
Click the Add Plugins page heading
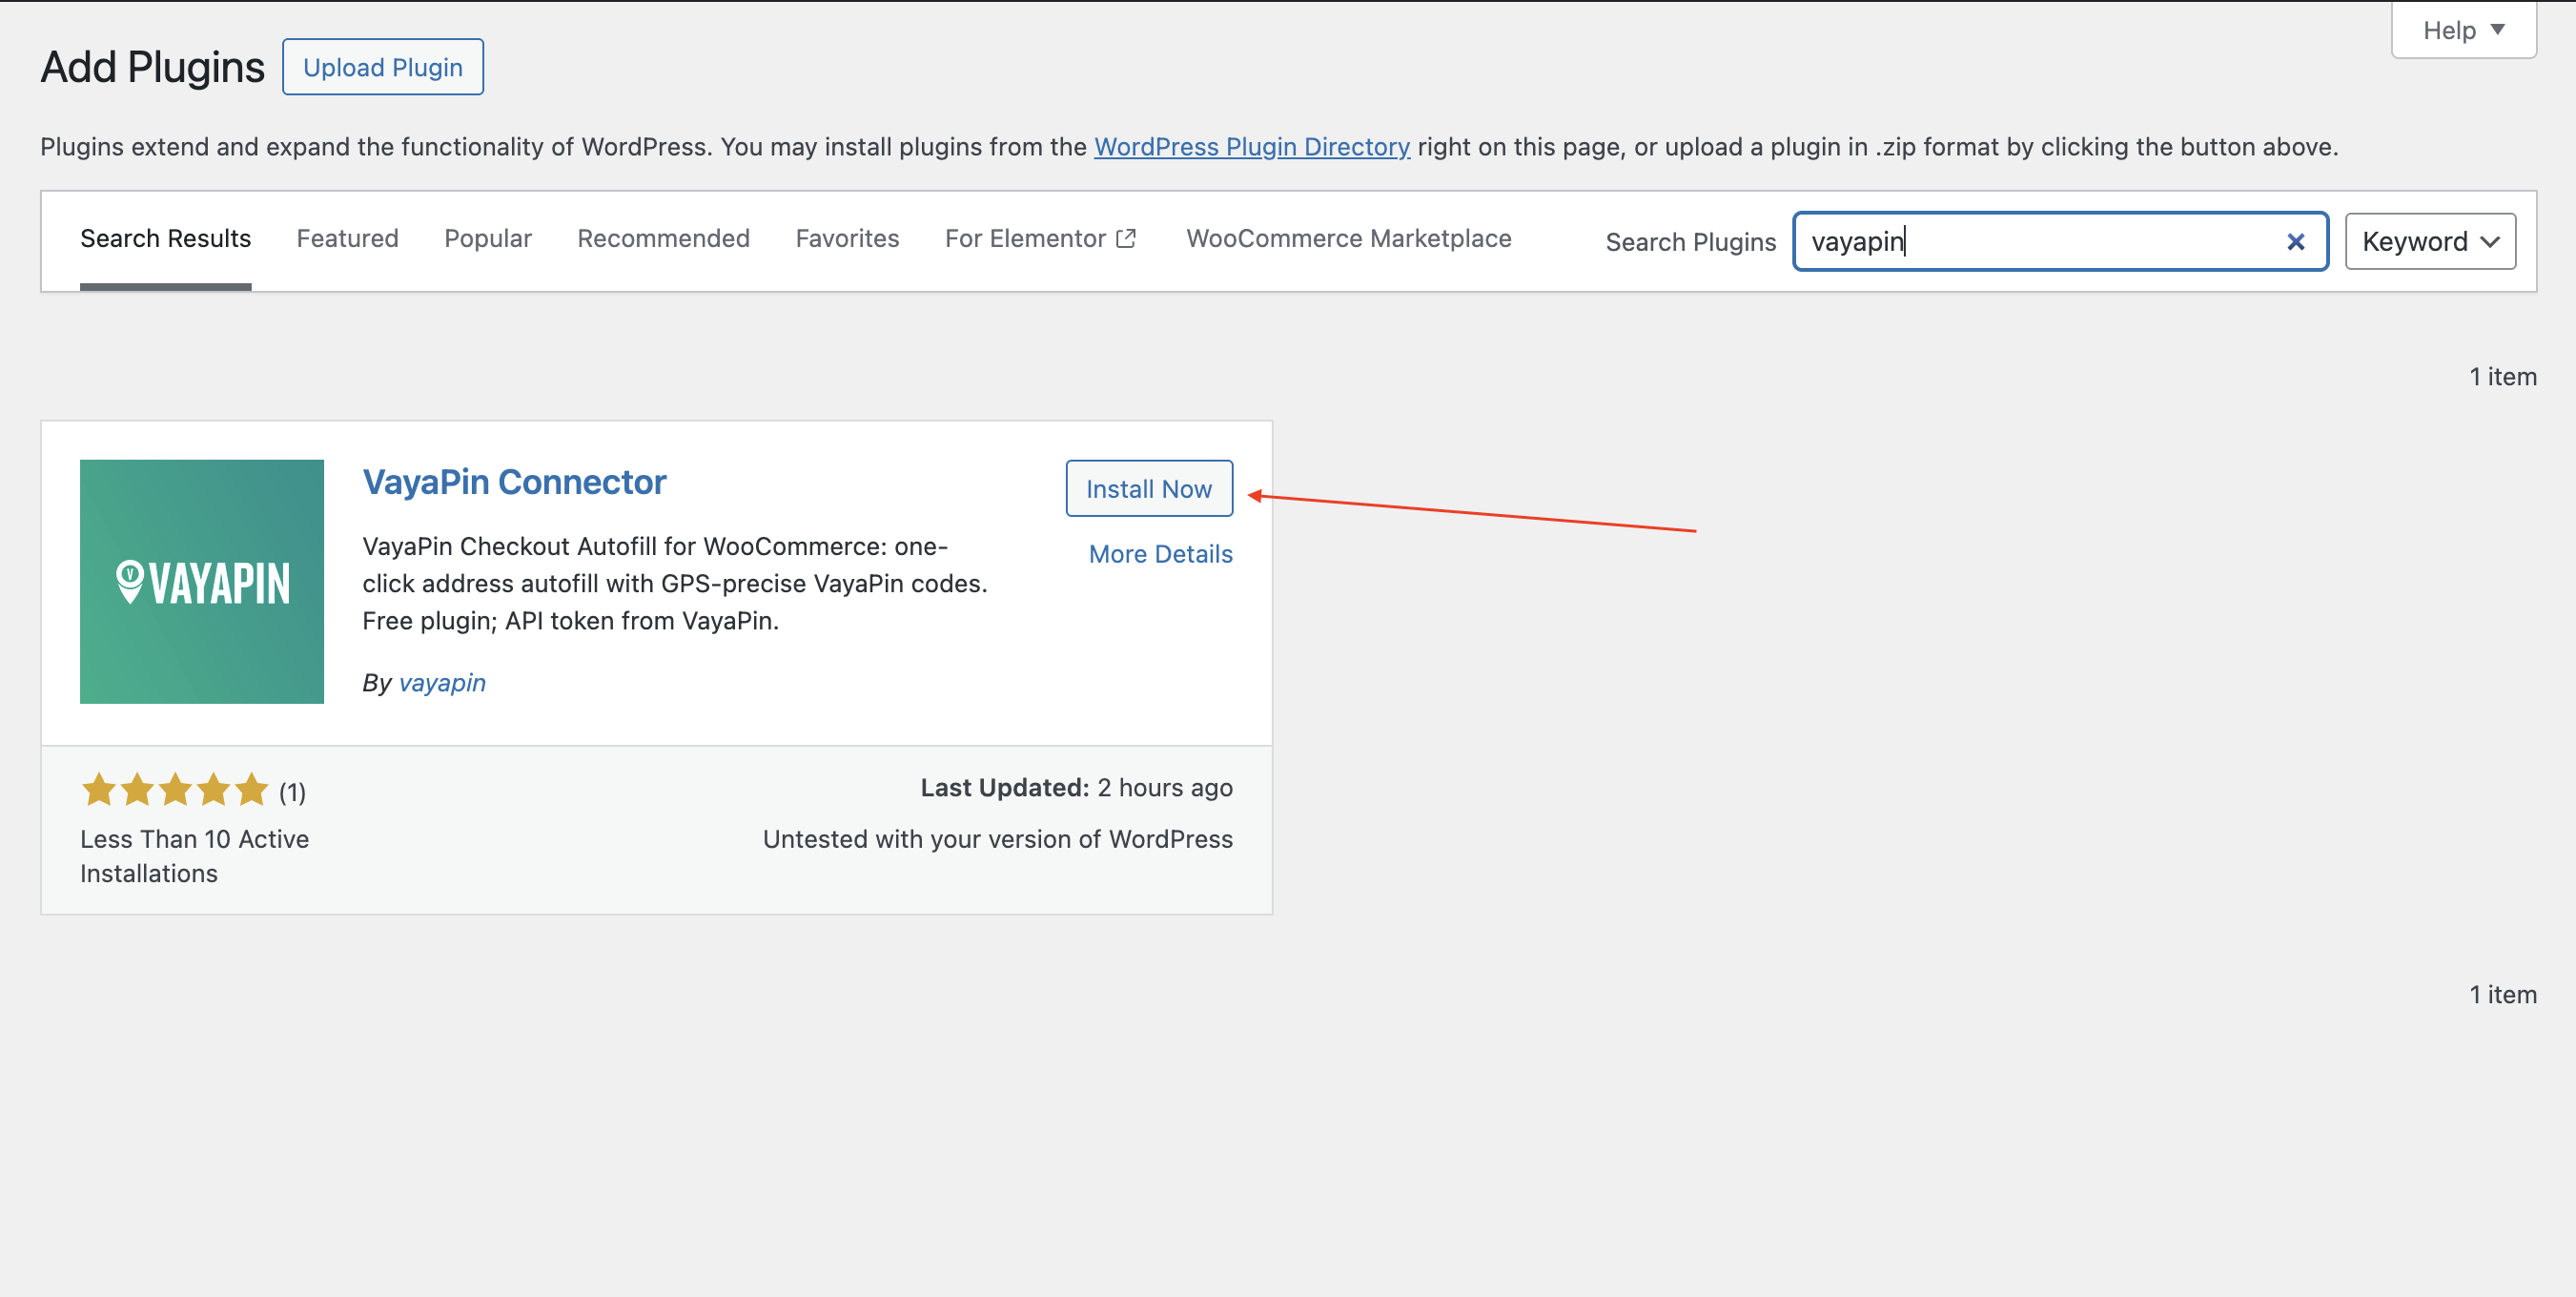(152, 67)
